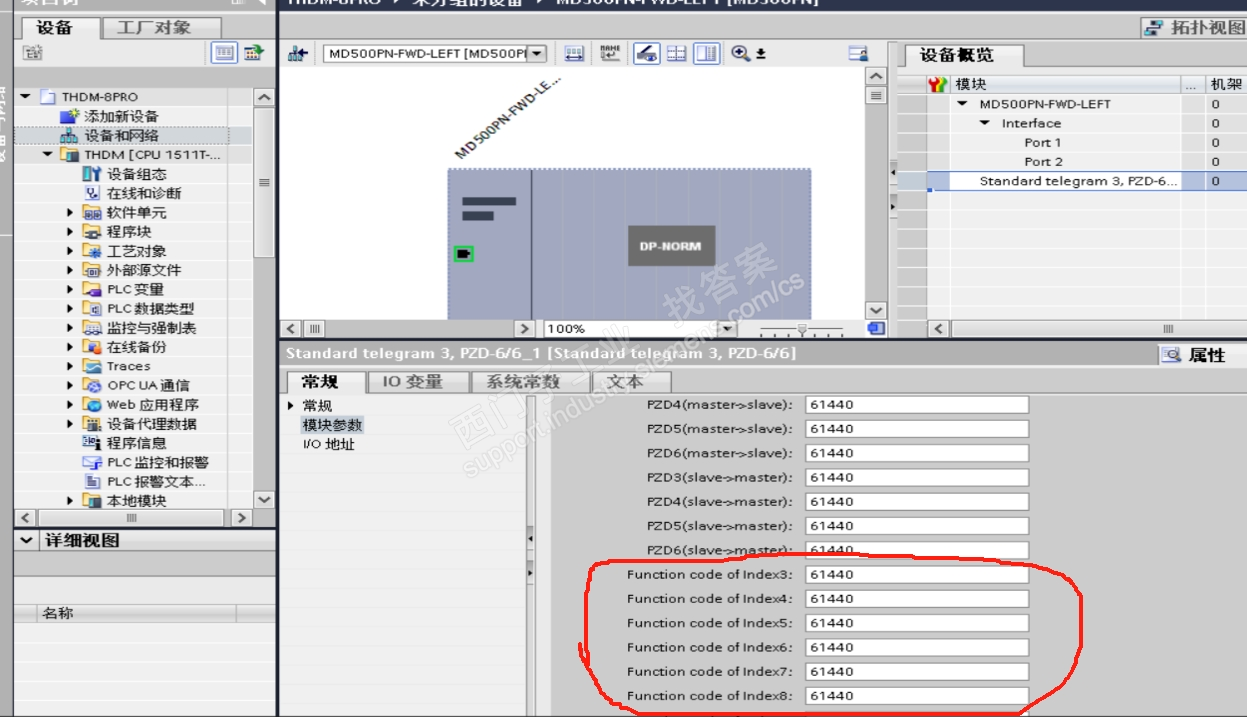This screenshot has width=1247, height=717.
Task: Open the device selector dropdown MD500PN-FWD-LEFT
Action: tap(538, 54)
